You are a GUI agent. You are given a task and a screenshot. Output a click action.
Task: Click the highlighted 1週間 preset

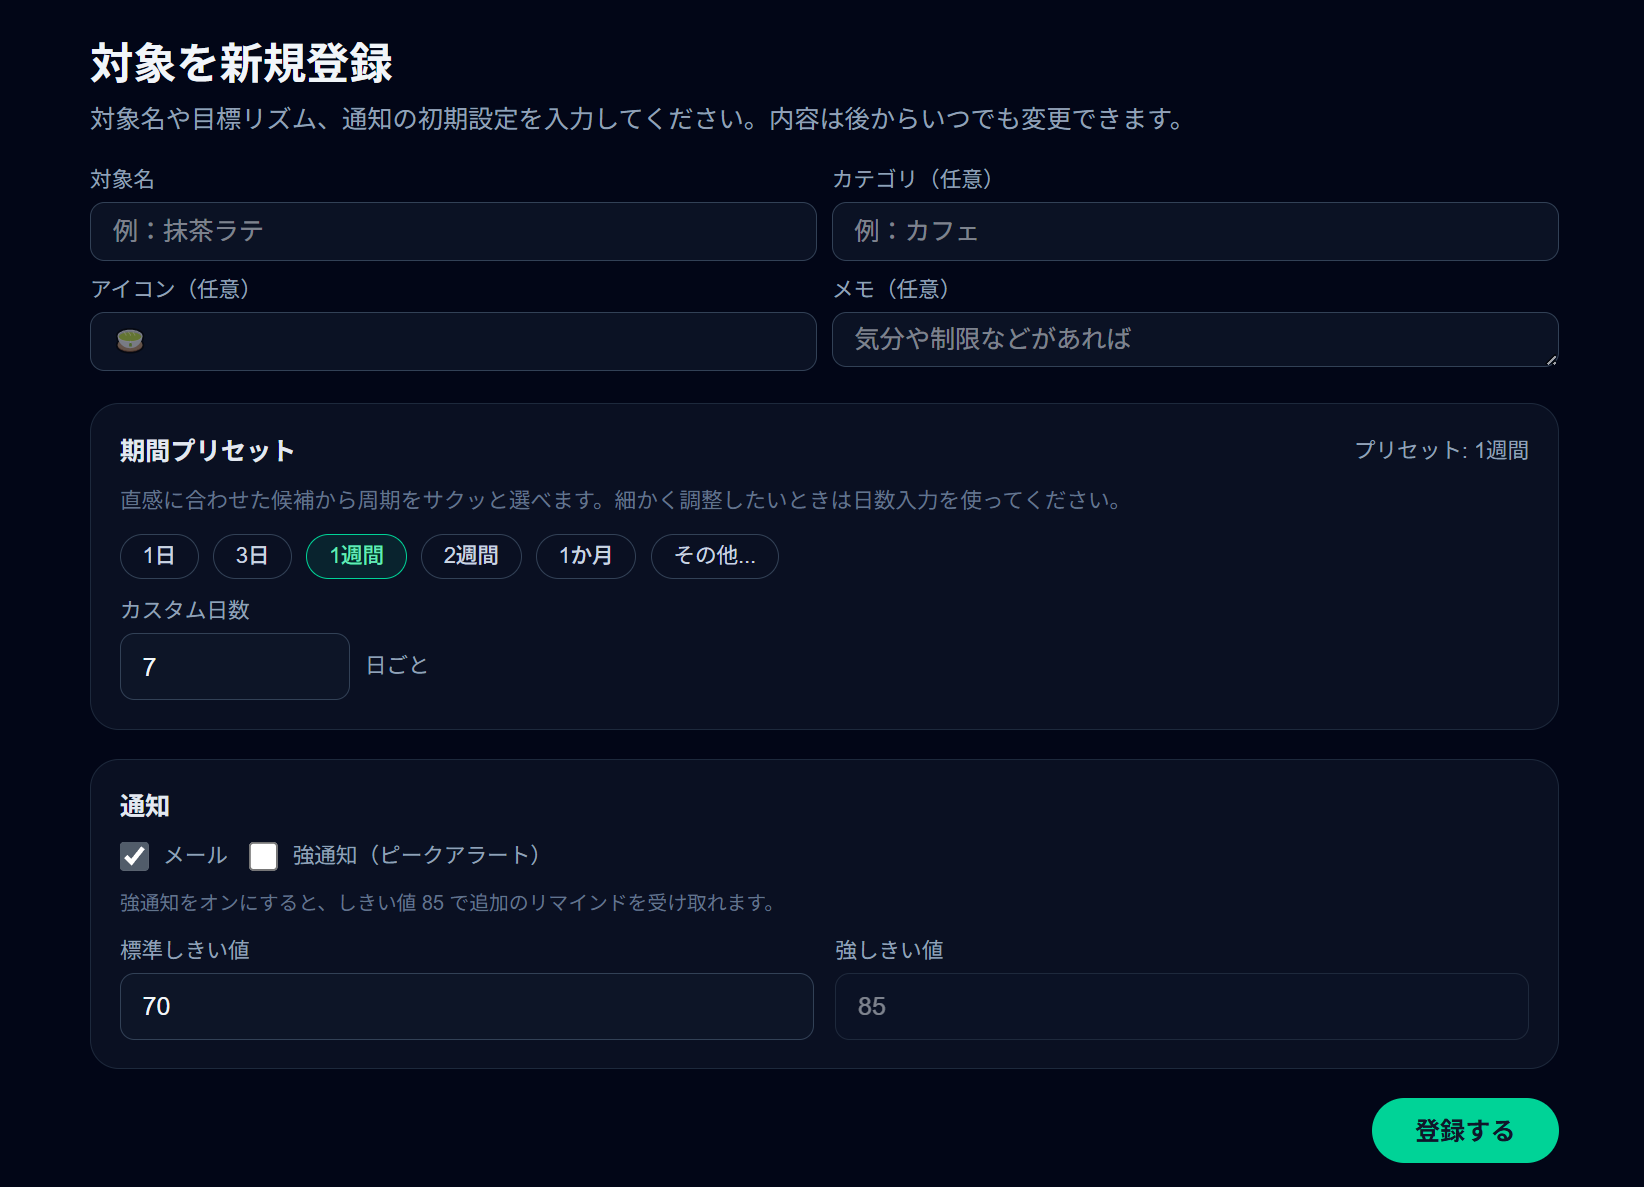tap(356, 556)
